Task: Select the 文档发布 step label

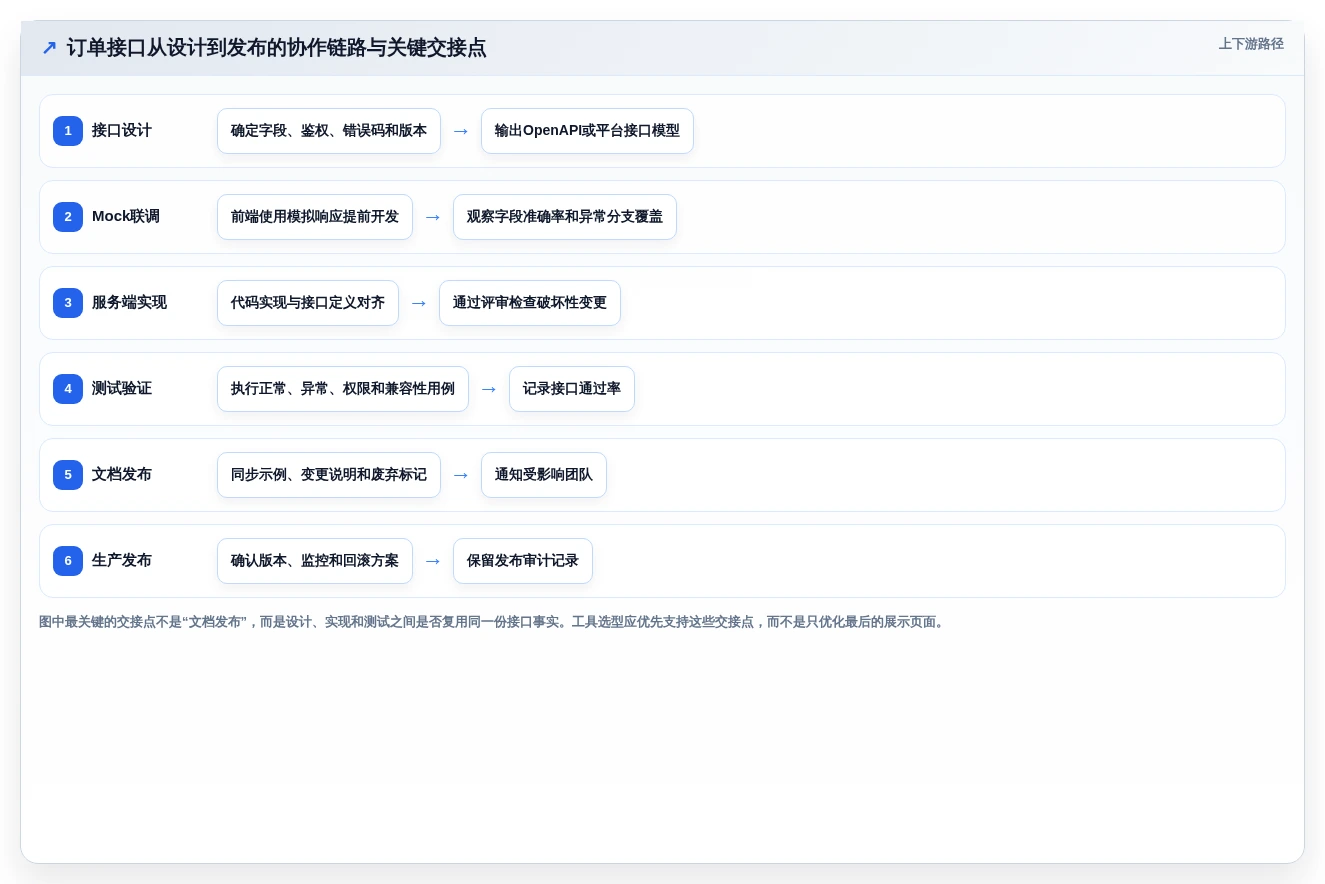Action: (122, 475)
